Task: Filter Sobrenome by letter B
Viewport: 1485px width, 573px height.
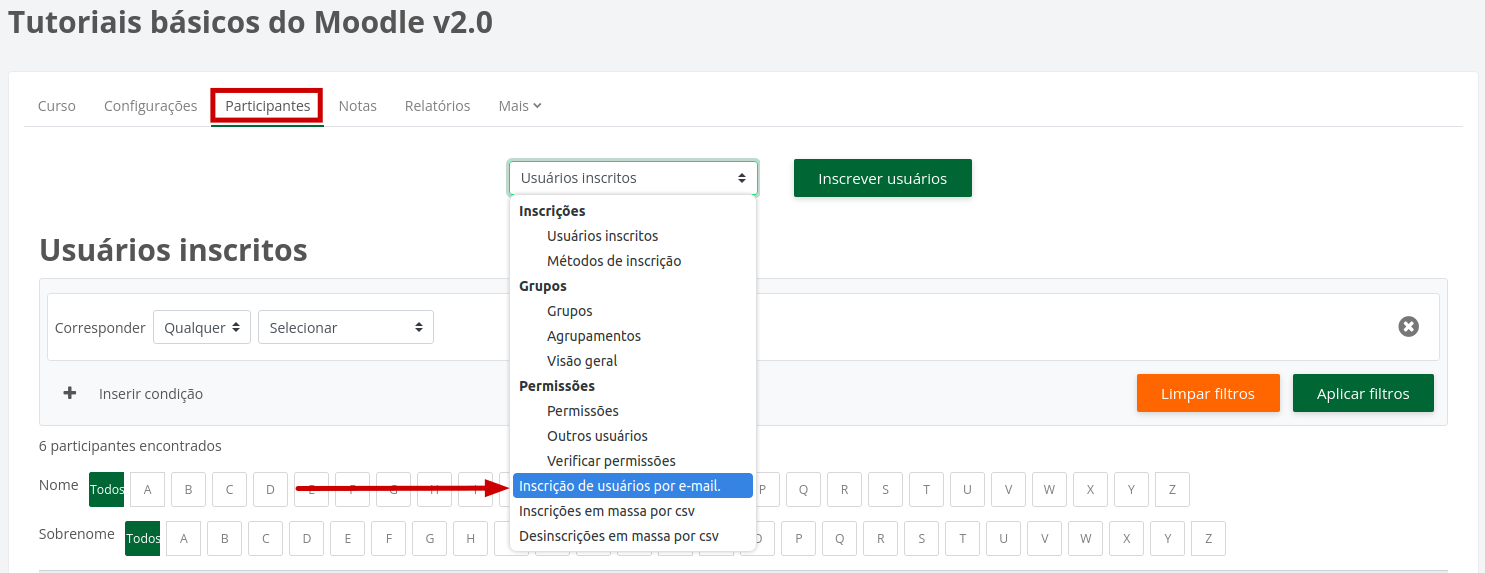Action: click(225, 538)
